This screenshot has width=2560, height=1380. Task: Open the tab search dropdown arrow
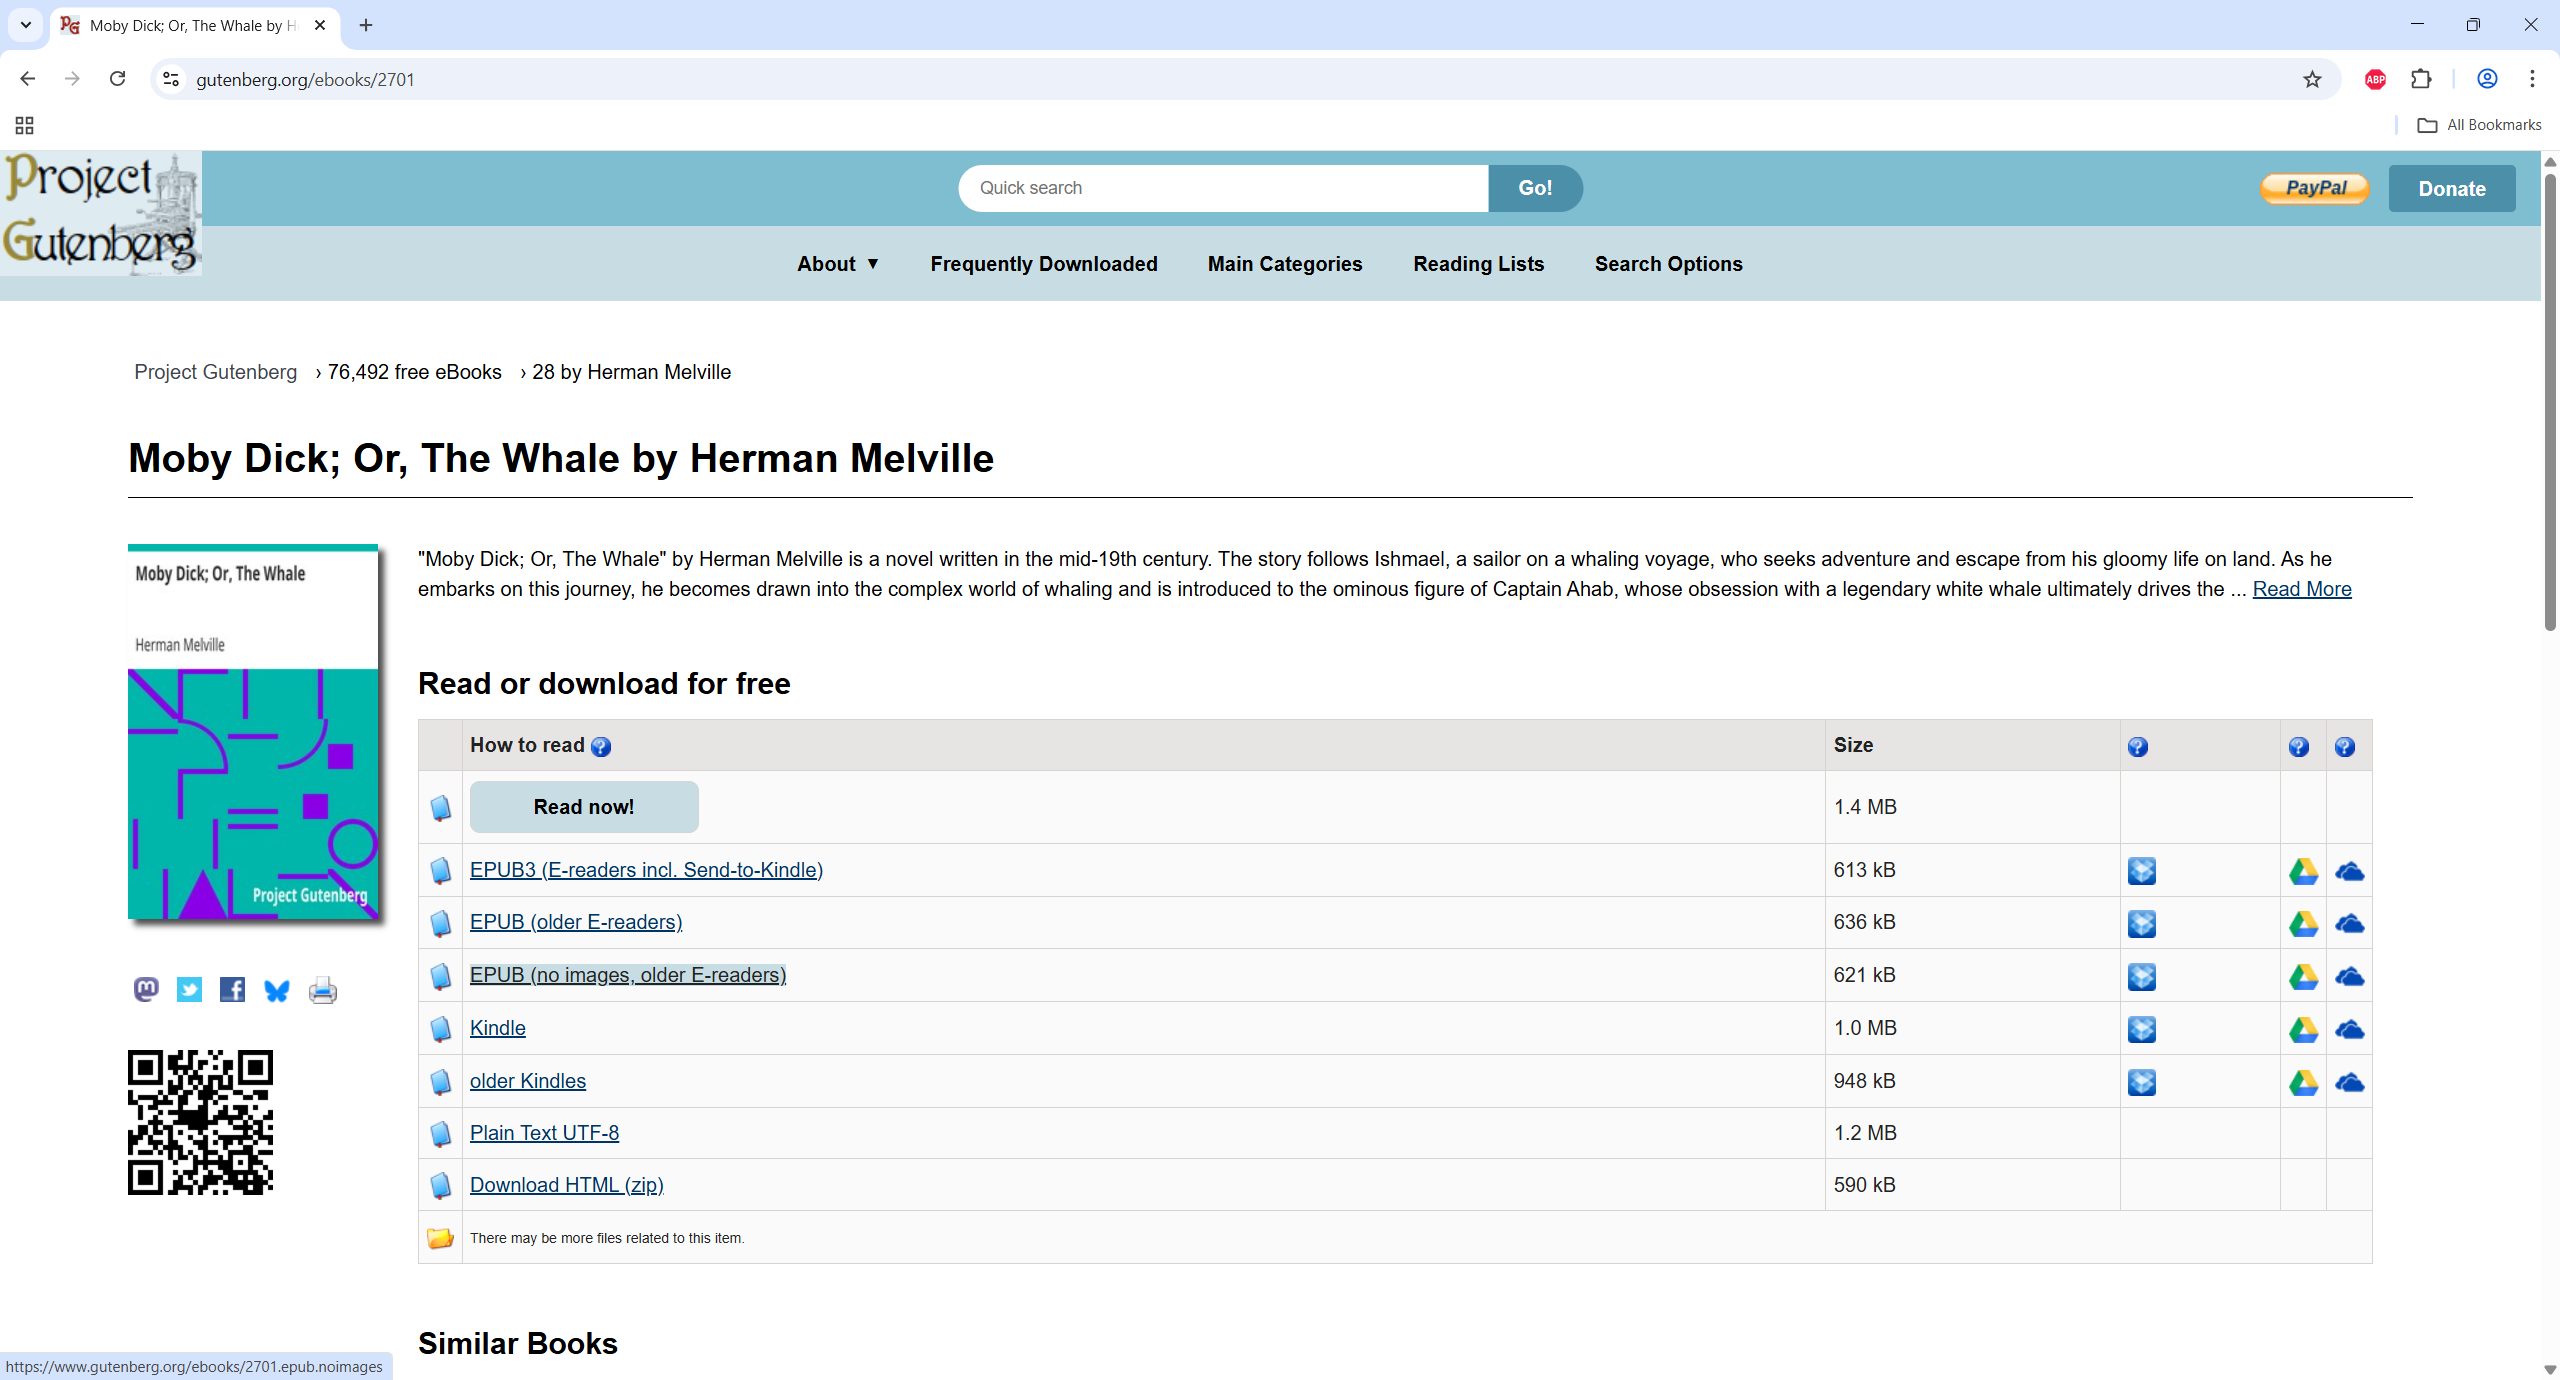[x=26, y=25]
